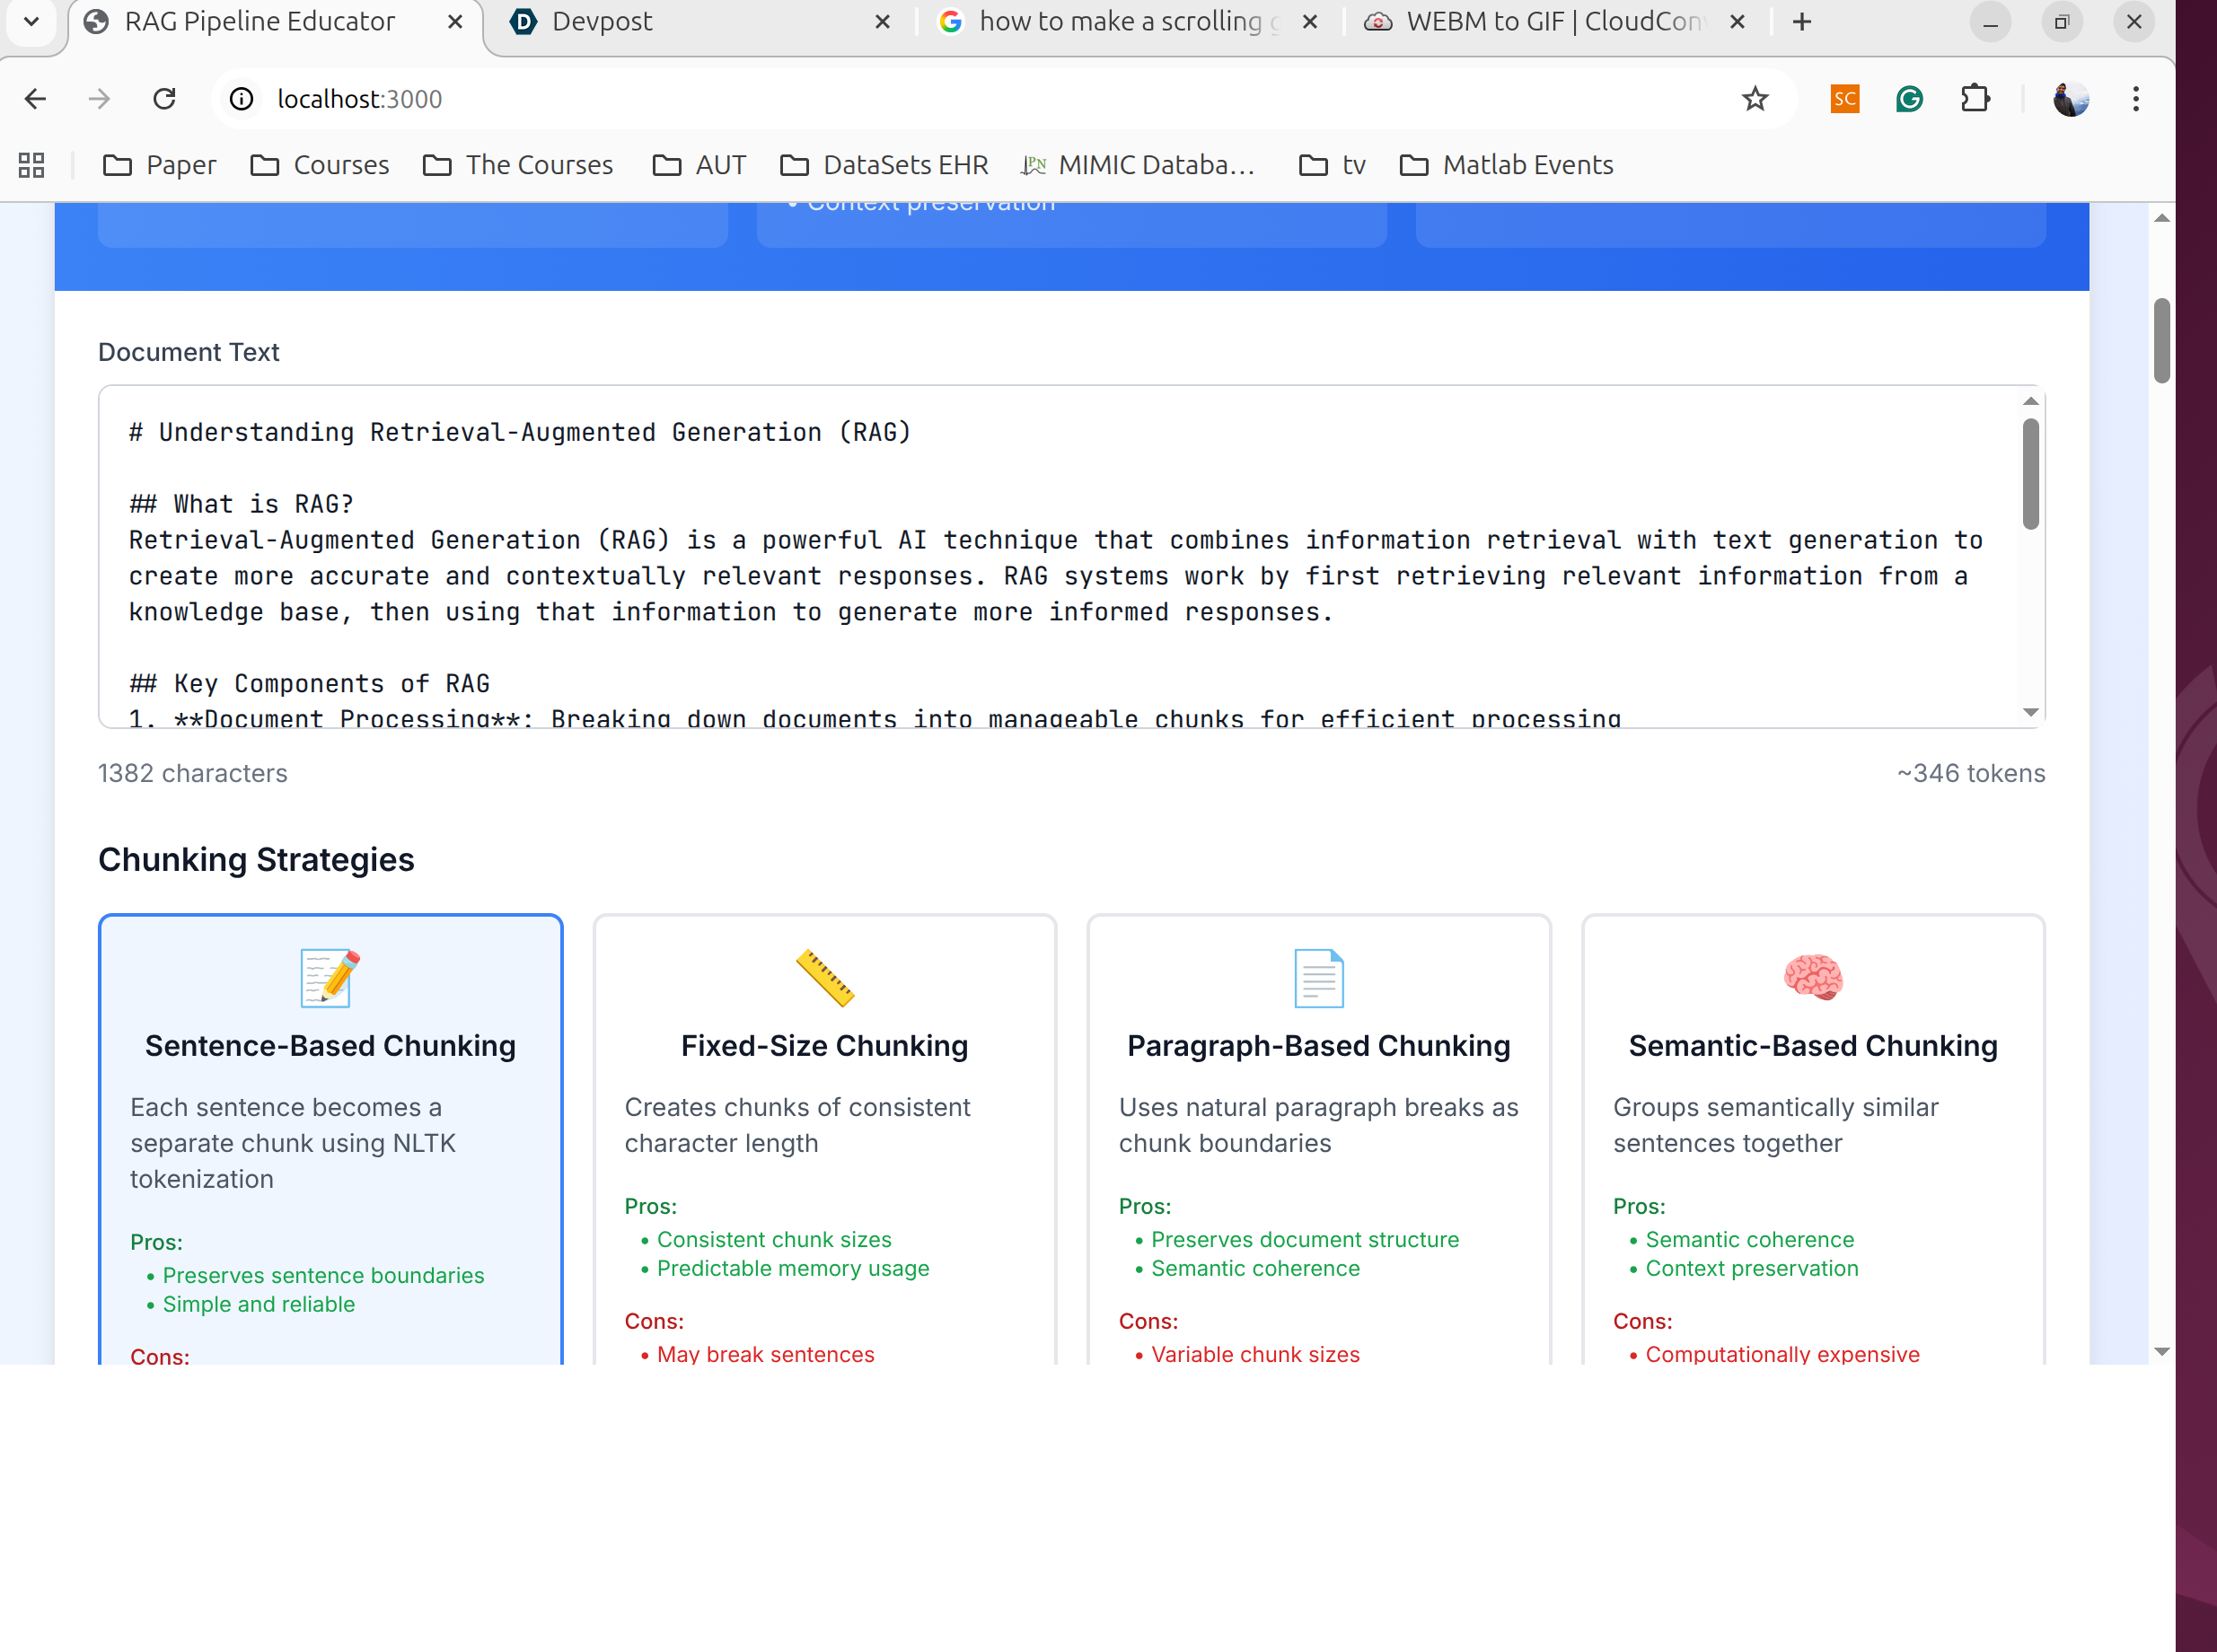Click the Grammarly extension icon
Viewport: 2217px width, 1652px height.
(x=1909, y=99)
